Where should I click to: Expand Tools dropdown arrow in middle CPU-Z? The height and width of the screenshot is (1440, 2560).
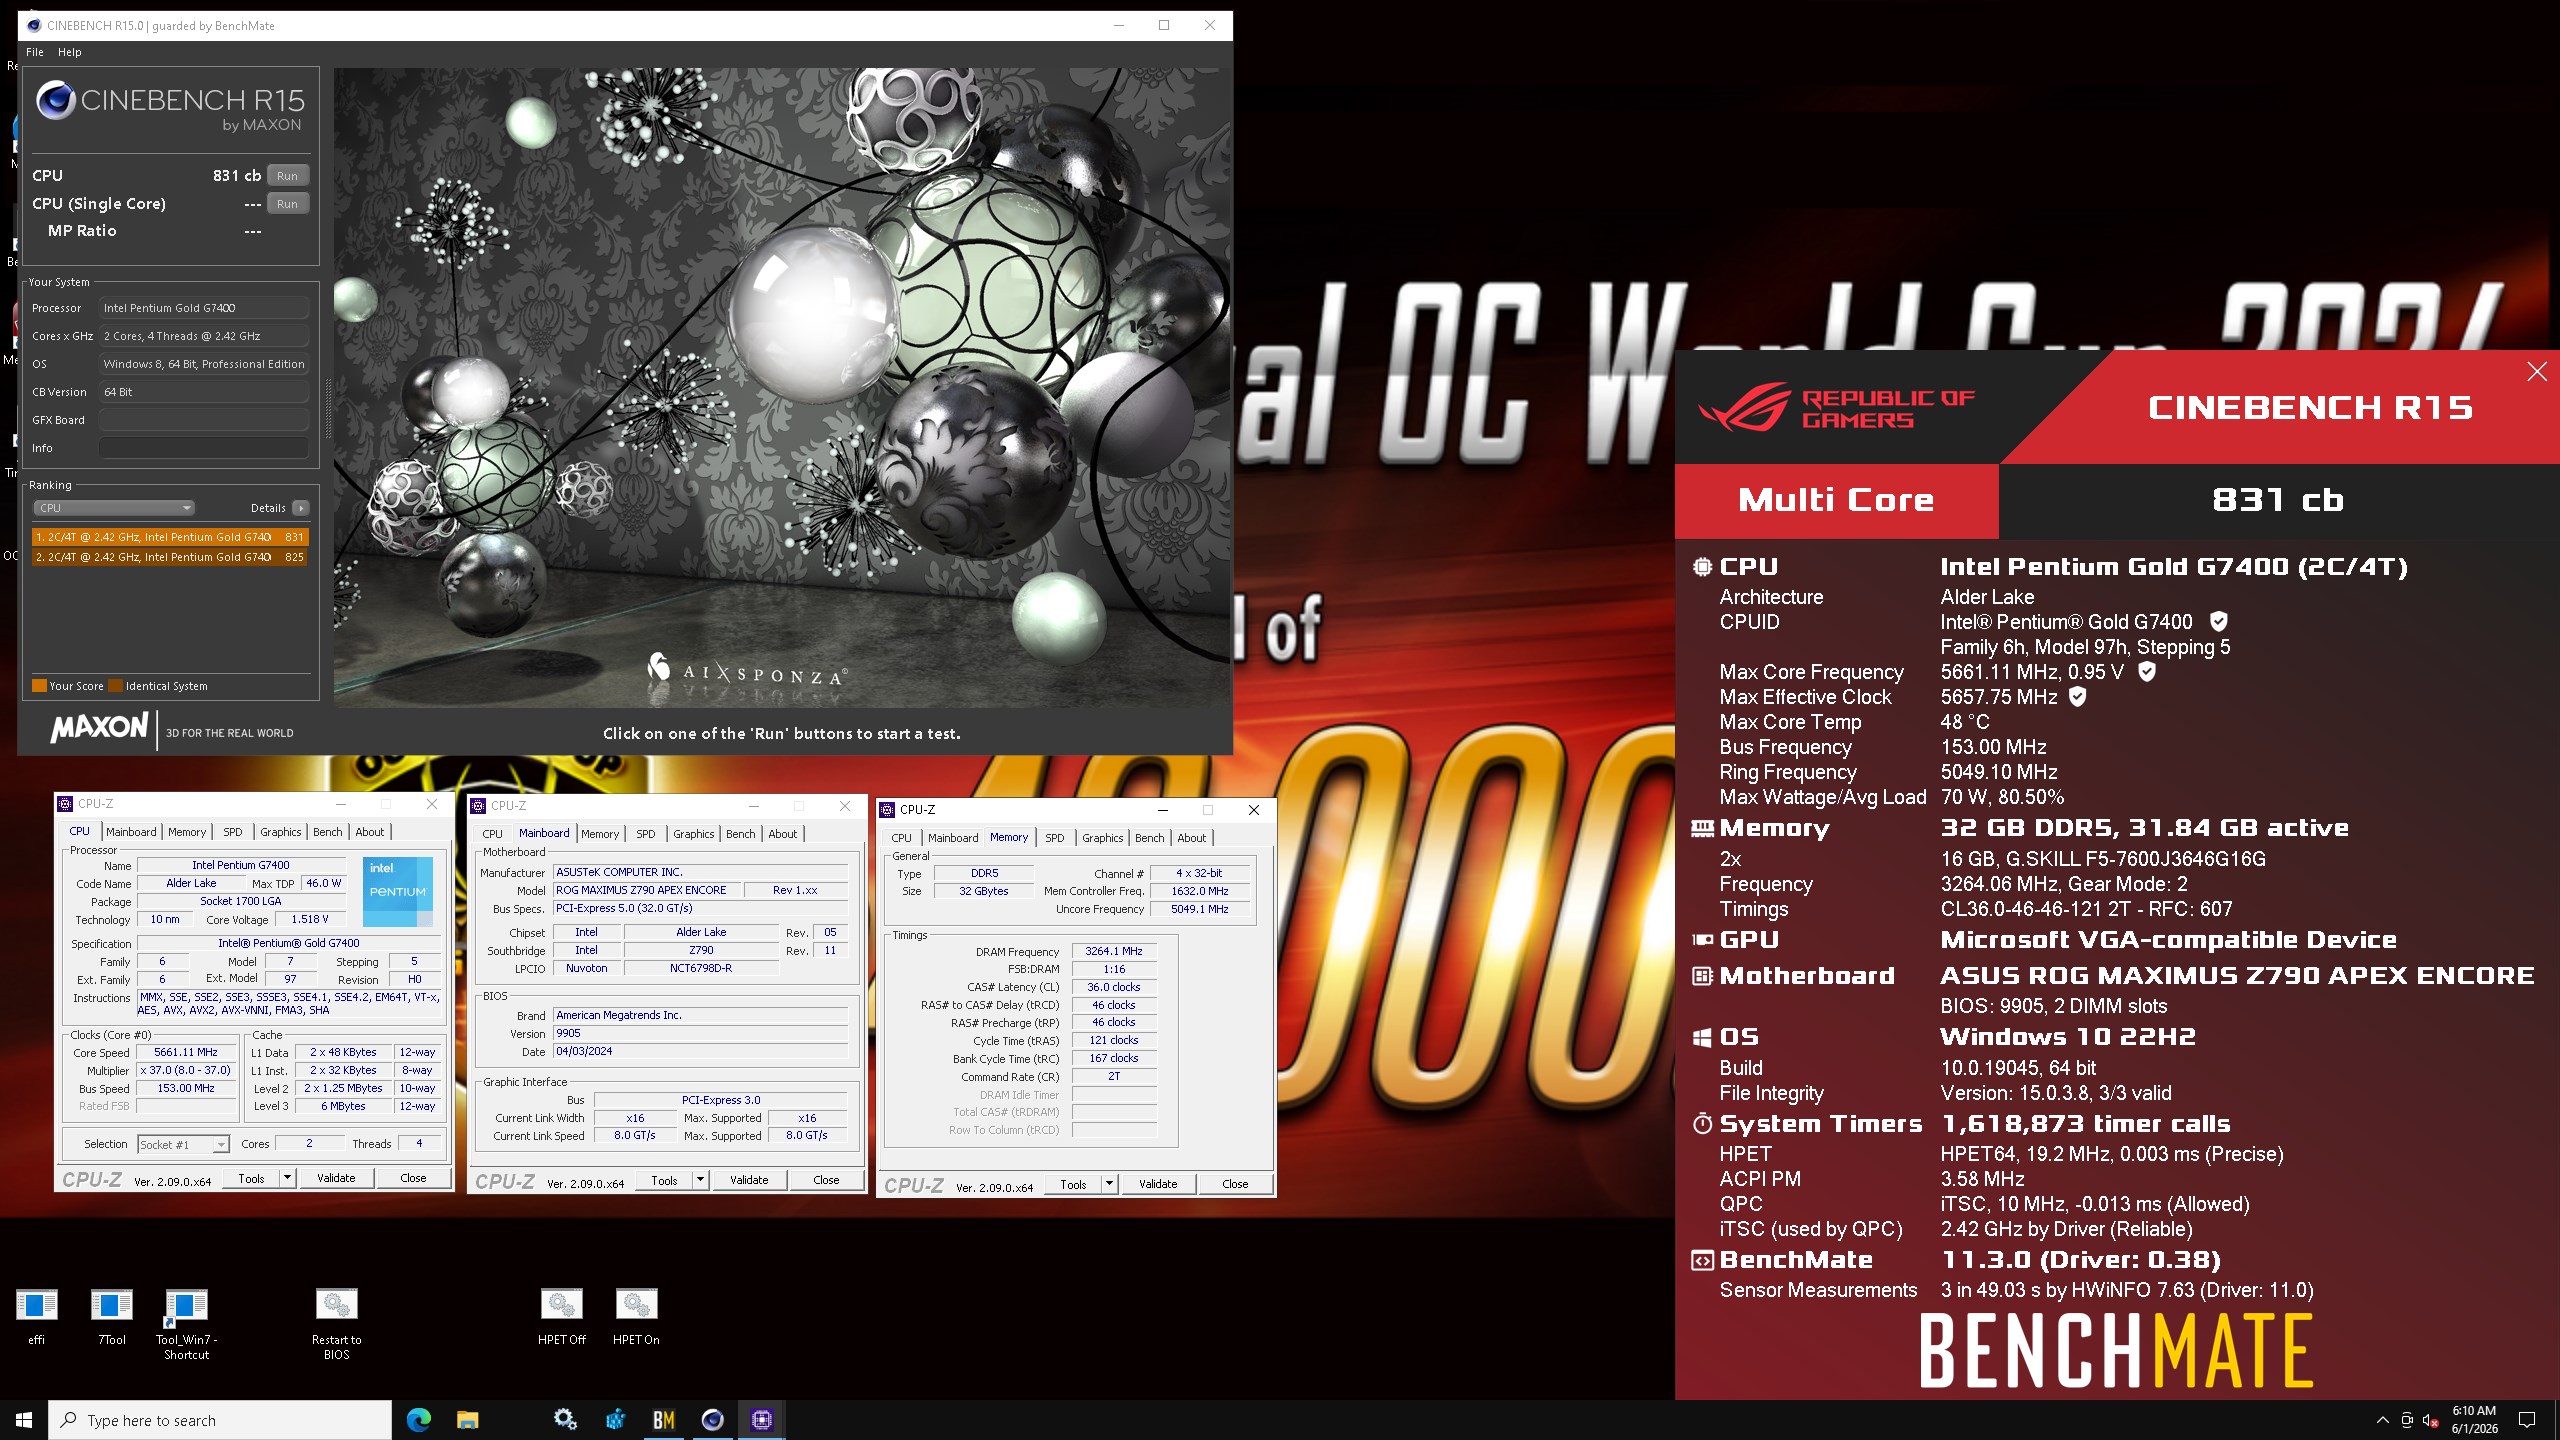[700, 1180]
